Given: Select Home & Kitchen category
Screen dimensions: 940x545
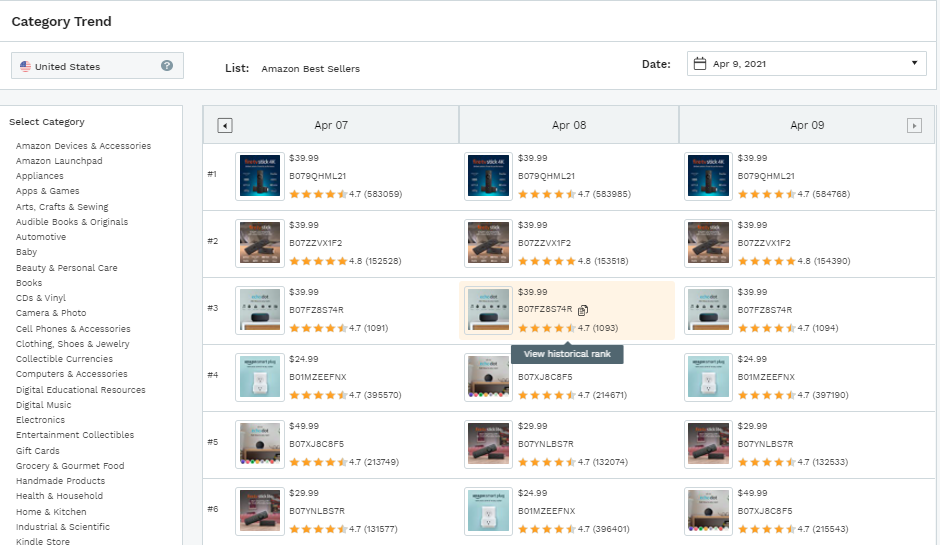Looking at the screenshot, I should (x=51, y=512).
